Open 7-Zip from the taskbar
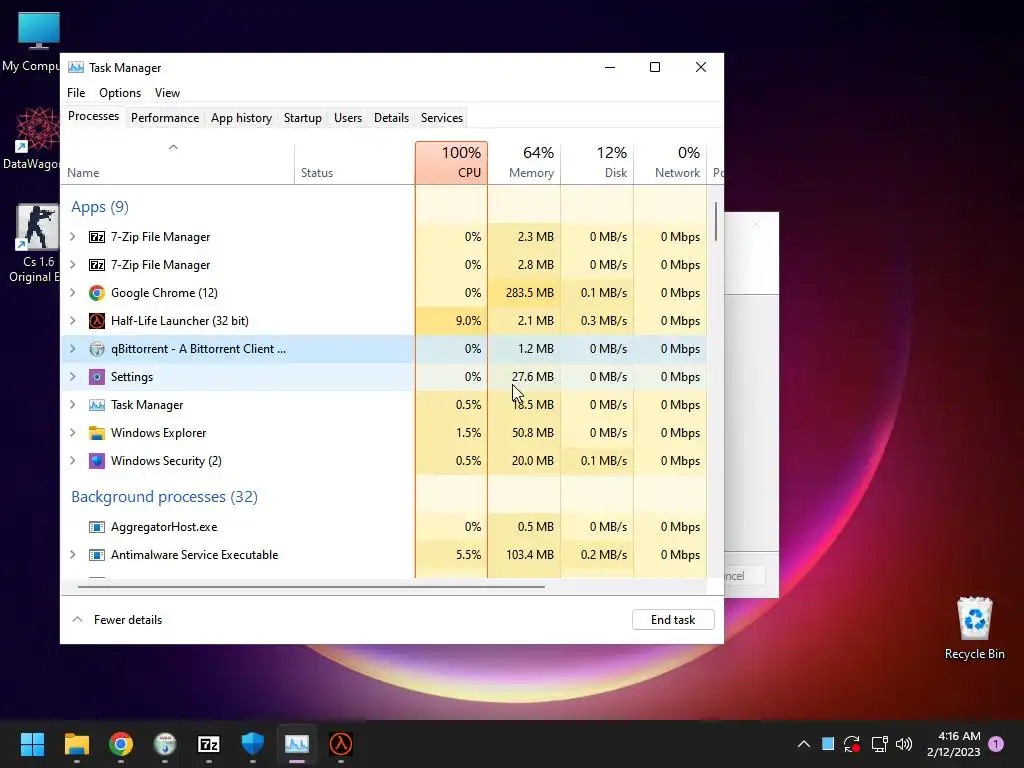Viewport: 1024px width, 768px height. pyautogui.click(x=208, y=744)
